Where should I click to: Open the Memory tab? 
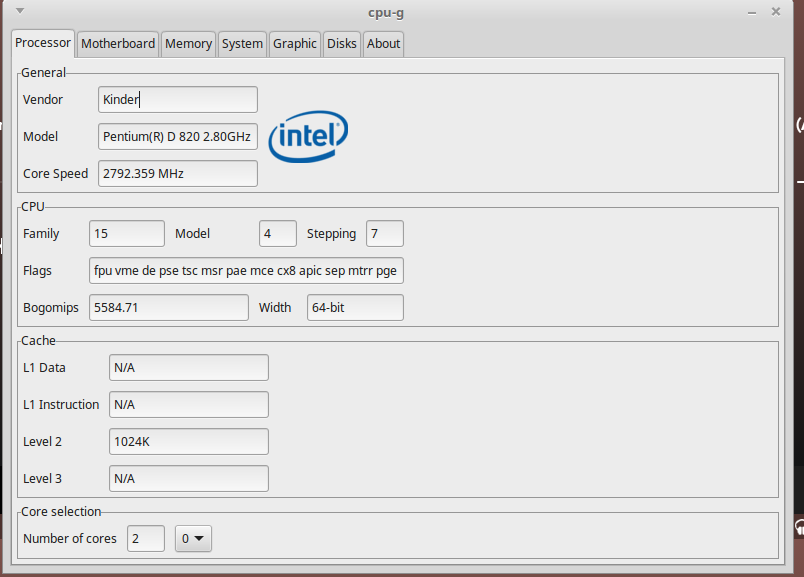tap(188, 44)
